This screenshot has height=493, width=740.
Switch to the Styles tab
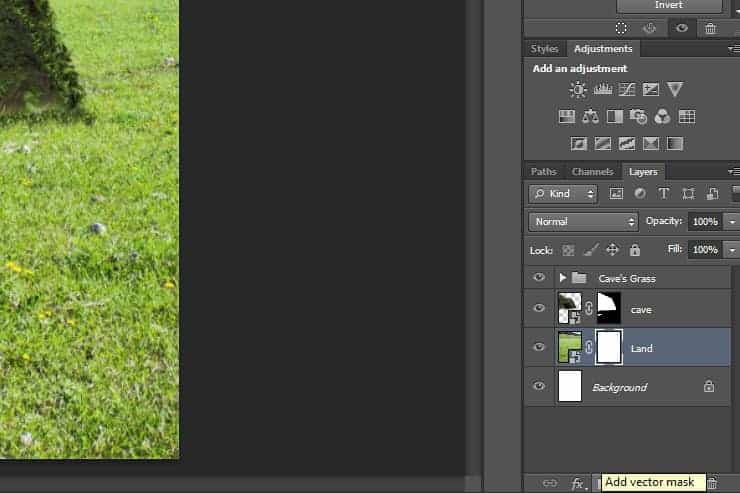point(544,49)
